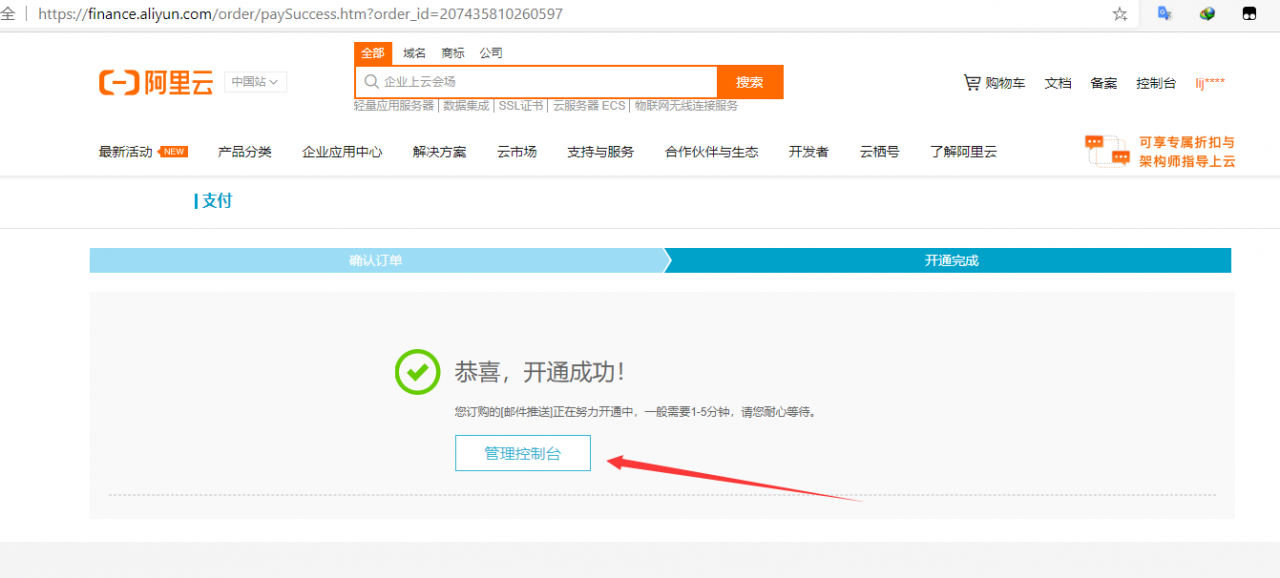Open 企业应用中心 menu
Screen dimensions: 1280x578
click(x=342, y=152)
